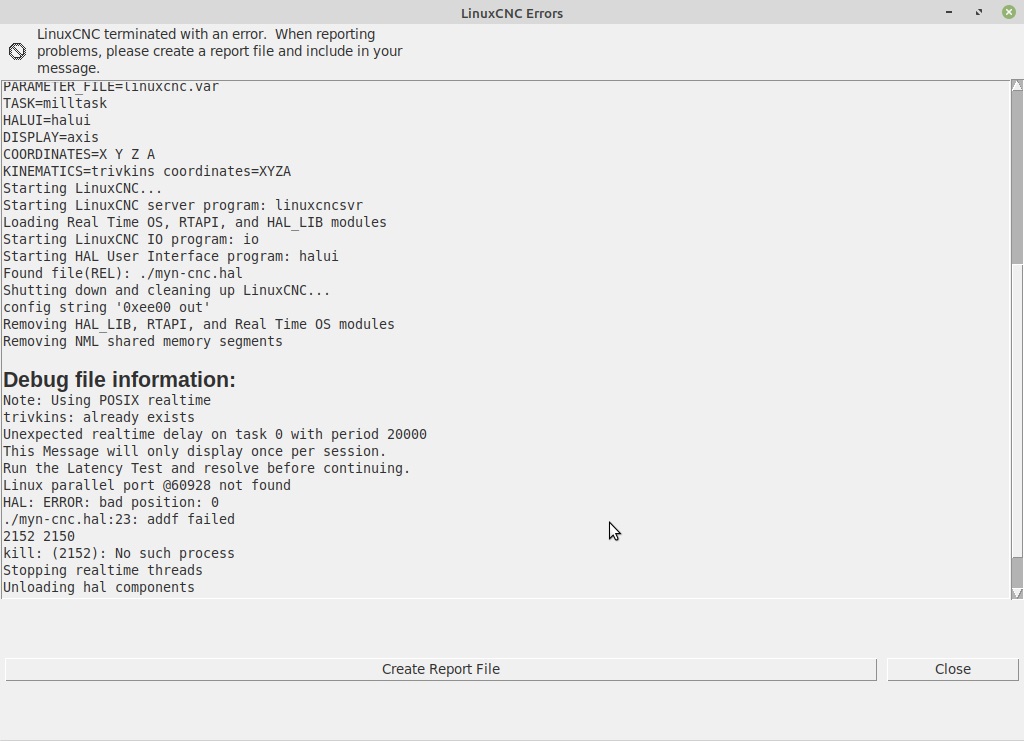Click the 'Starting LinuxCNC...' line
Viewport: 1024px width, 741px height.
pyautogui.click(x=82, y=188)
